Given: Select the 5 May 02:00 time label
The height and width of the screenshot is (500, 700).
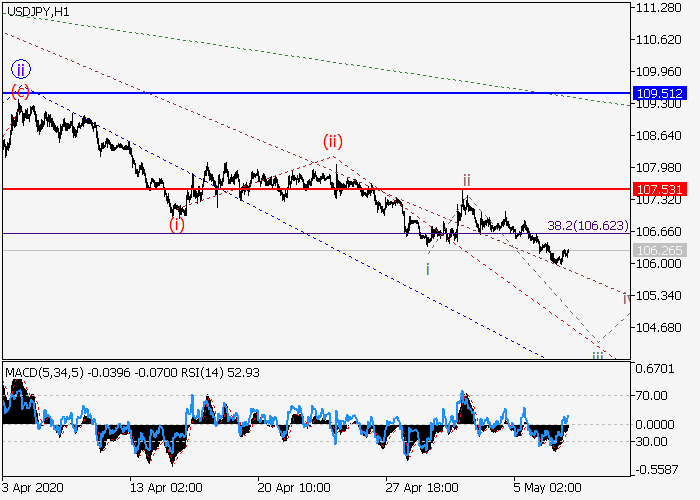Looking at the screenshot, I should (546, 489).
